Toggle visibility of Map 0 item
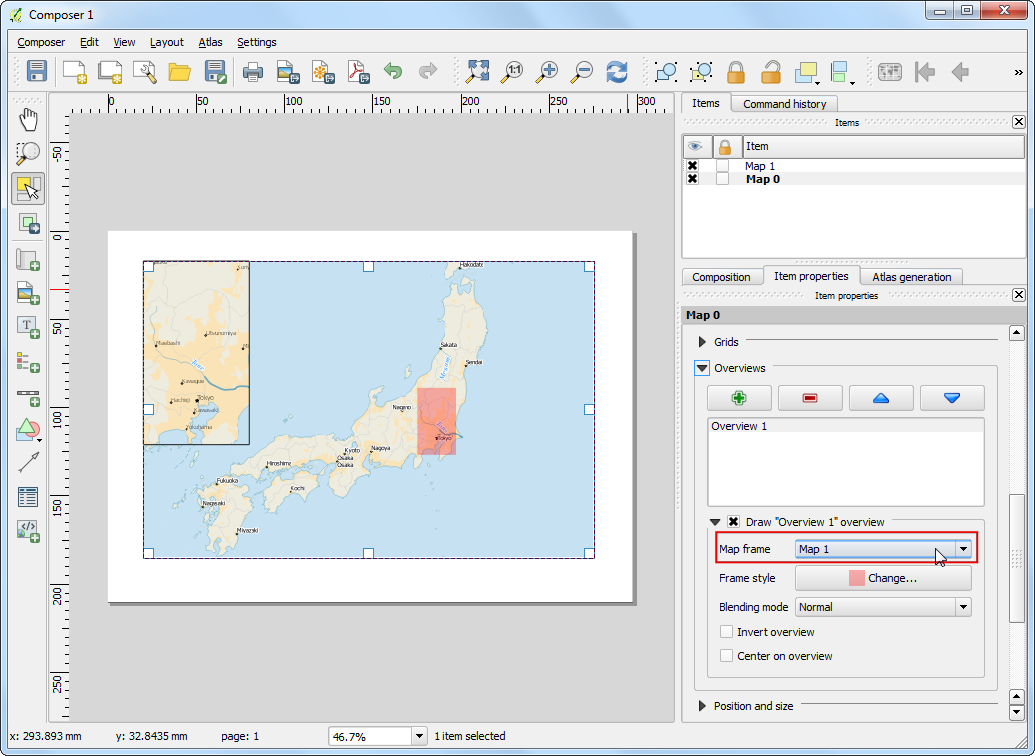The height and width of the screenshot is (756, 1035). tap(692, 179)
